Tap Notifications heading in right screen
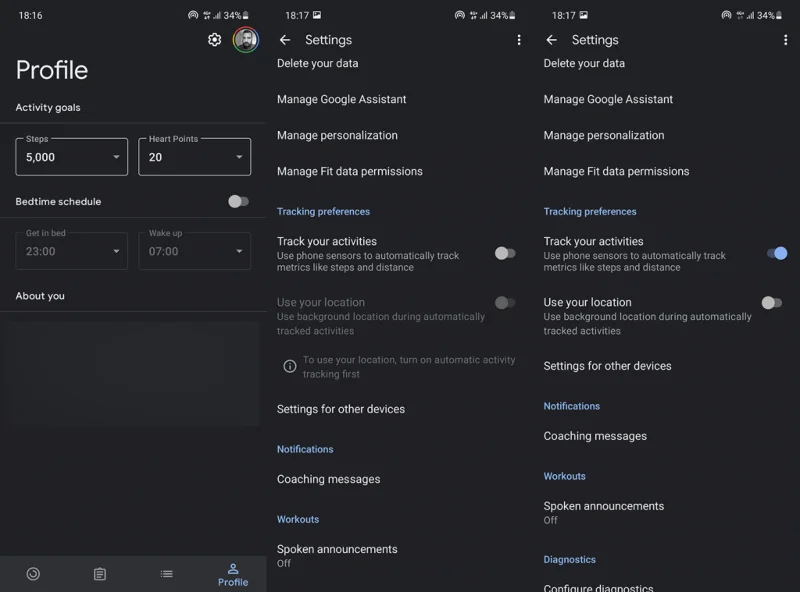This screenshot has width=800, height=592. pyautogui.click(x=571, y=406)
